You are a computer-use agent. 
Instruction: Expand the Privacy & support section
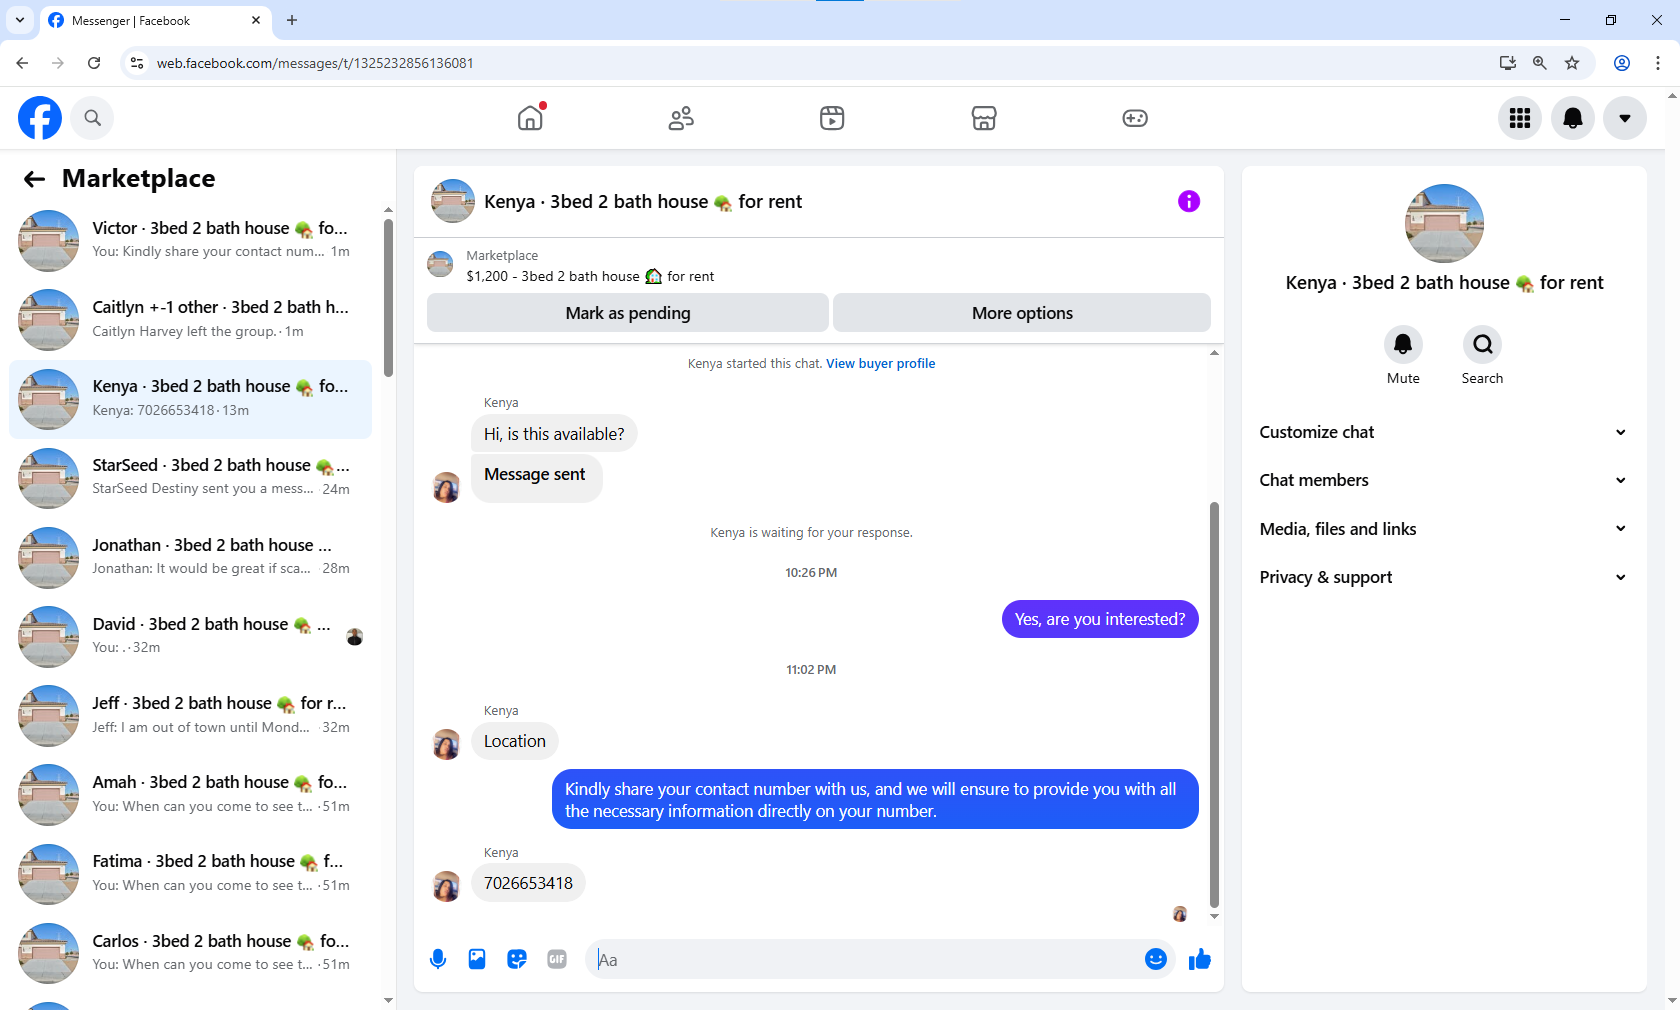coord(1443,577)
